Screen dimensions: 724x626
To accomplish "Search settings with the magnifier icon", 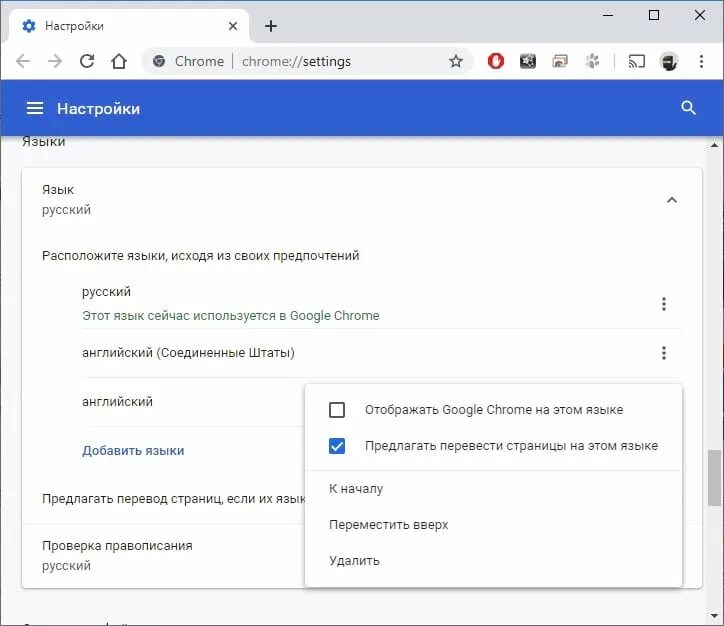I will click(x=688, y=108).
